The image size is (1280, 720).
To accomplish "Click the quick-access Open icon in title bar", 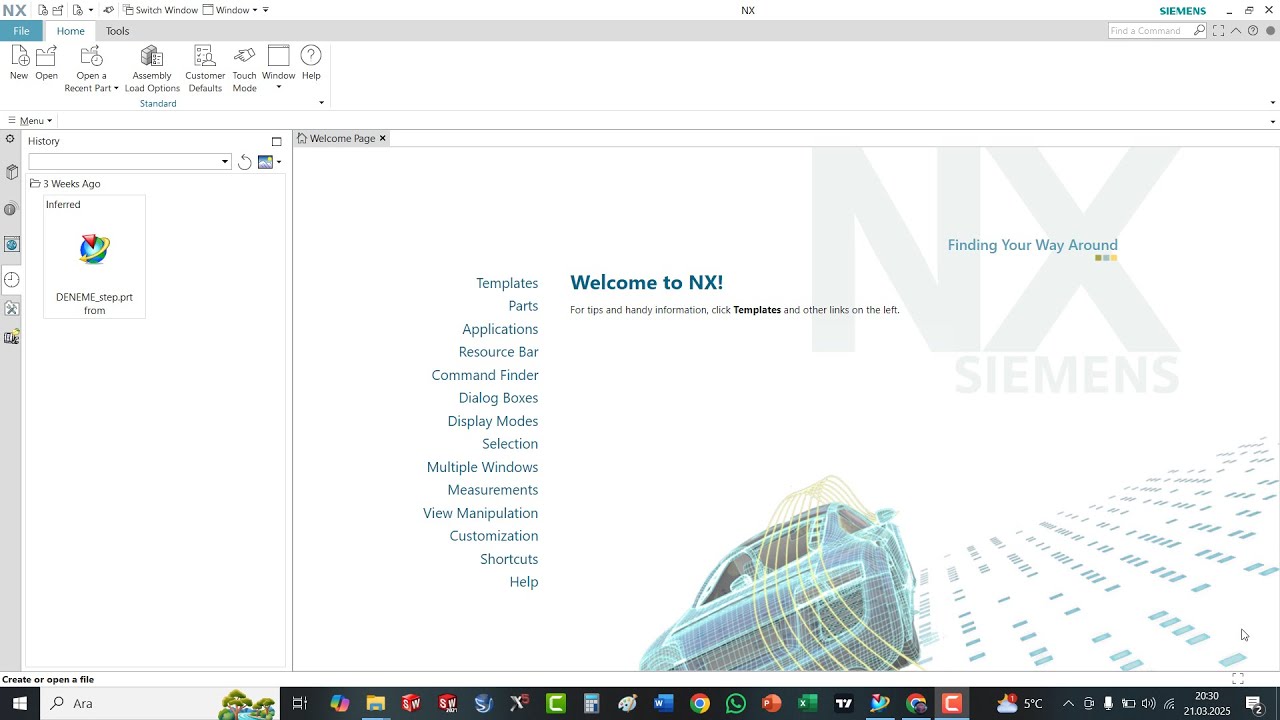I will tap(58, 10).
